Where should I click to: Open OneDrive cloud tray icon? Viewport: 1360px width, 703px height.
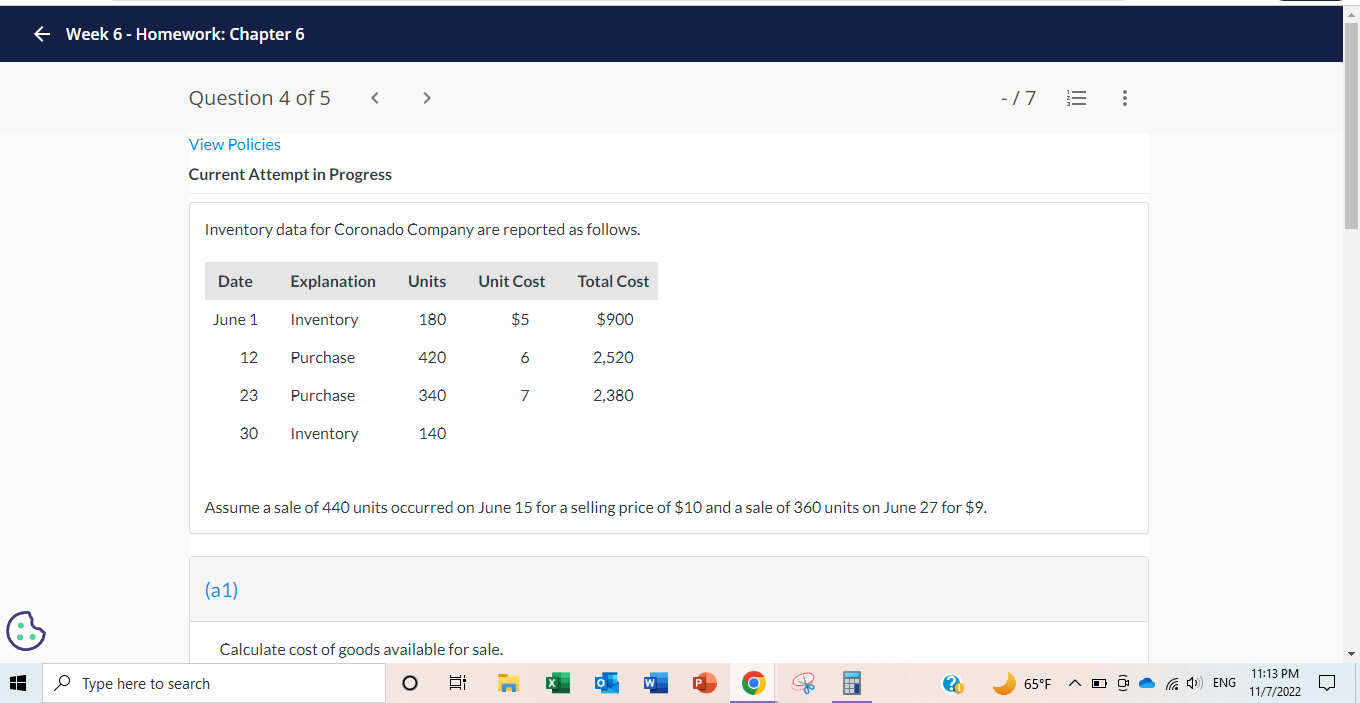pyautogui.click(x=1148, y=684)
